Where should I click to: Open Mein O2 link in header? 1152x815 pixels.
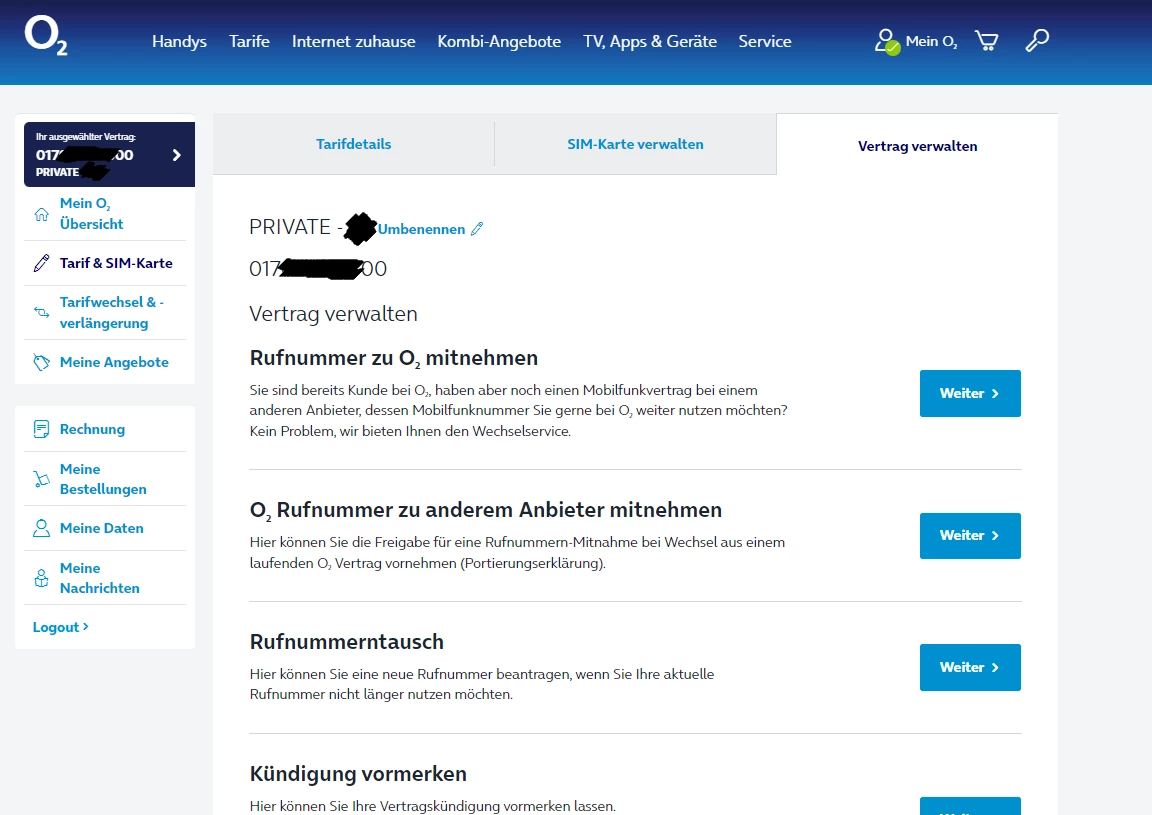tap(931, 42)
